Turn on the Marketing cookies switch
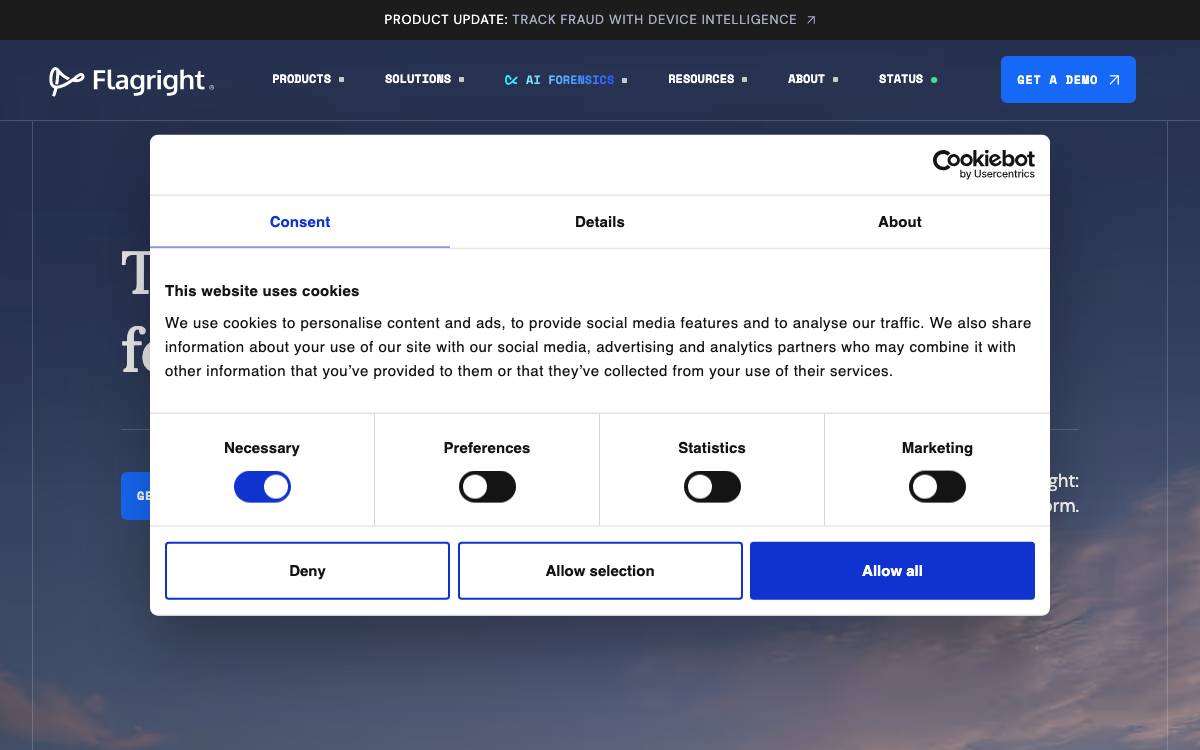The height and width of the screenshot is (750, 1200). pos(937,487)
